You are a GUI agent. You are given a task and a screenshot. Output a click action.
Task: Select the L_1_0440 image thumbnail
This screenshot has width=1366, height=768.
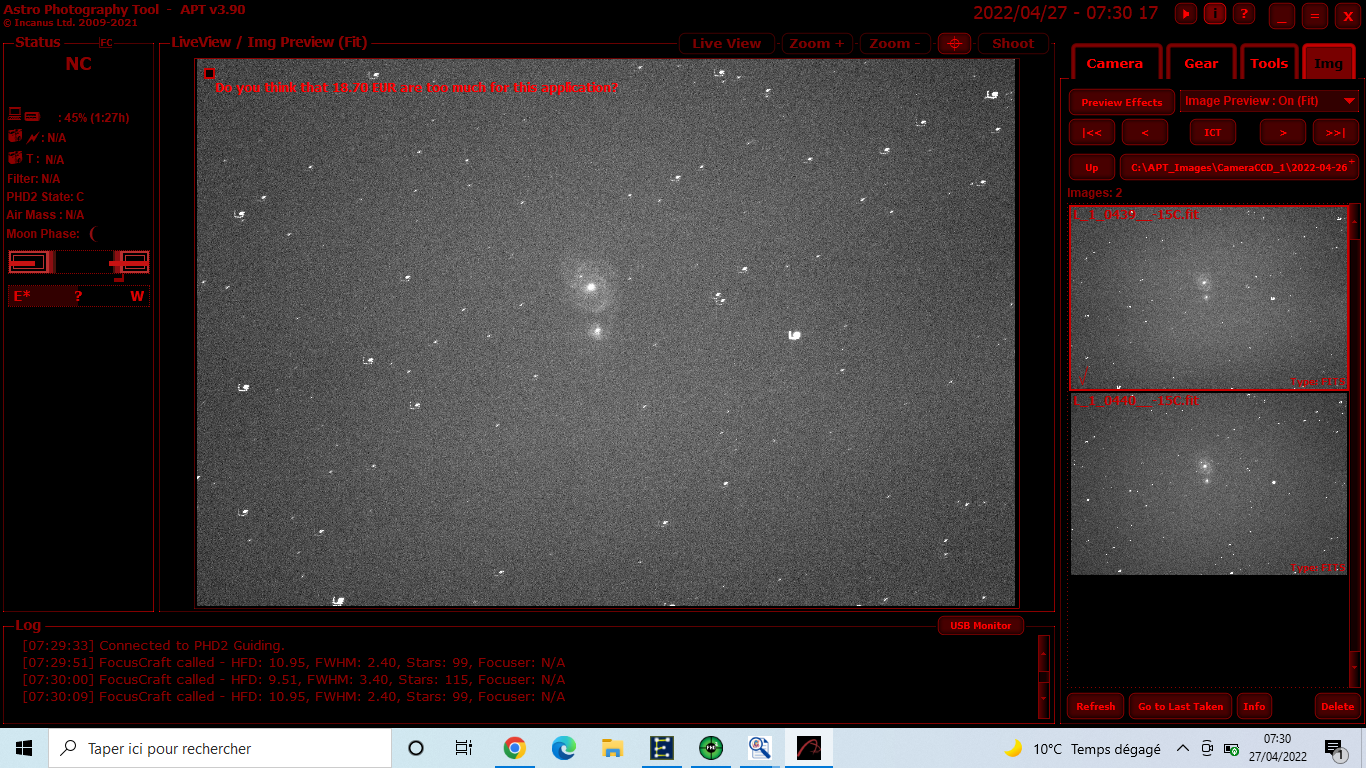click(x=1209, y=484)
